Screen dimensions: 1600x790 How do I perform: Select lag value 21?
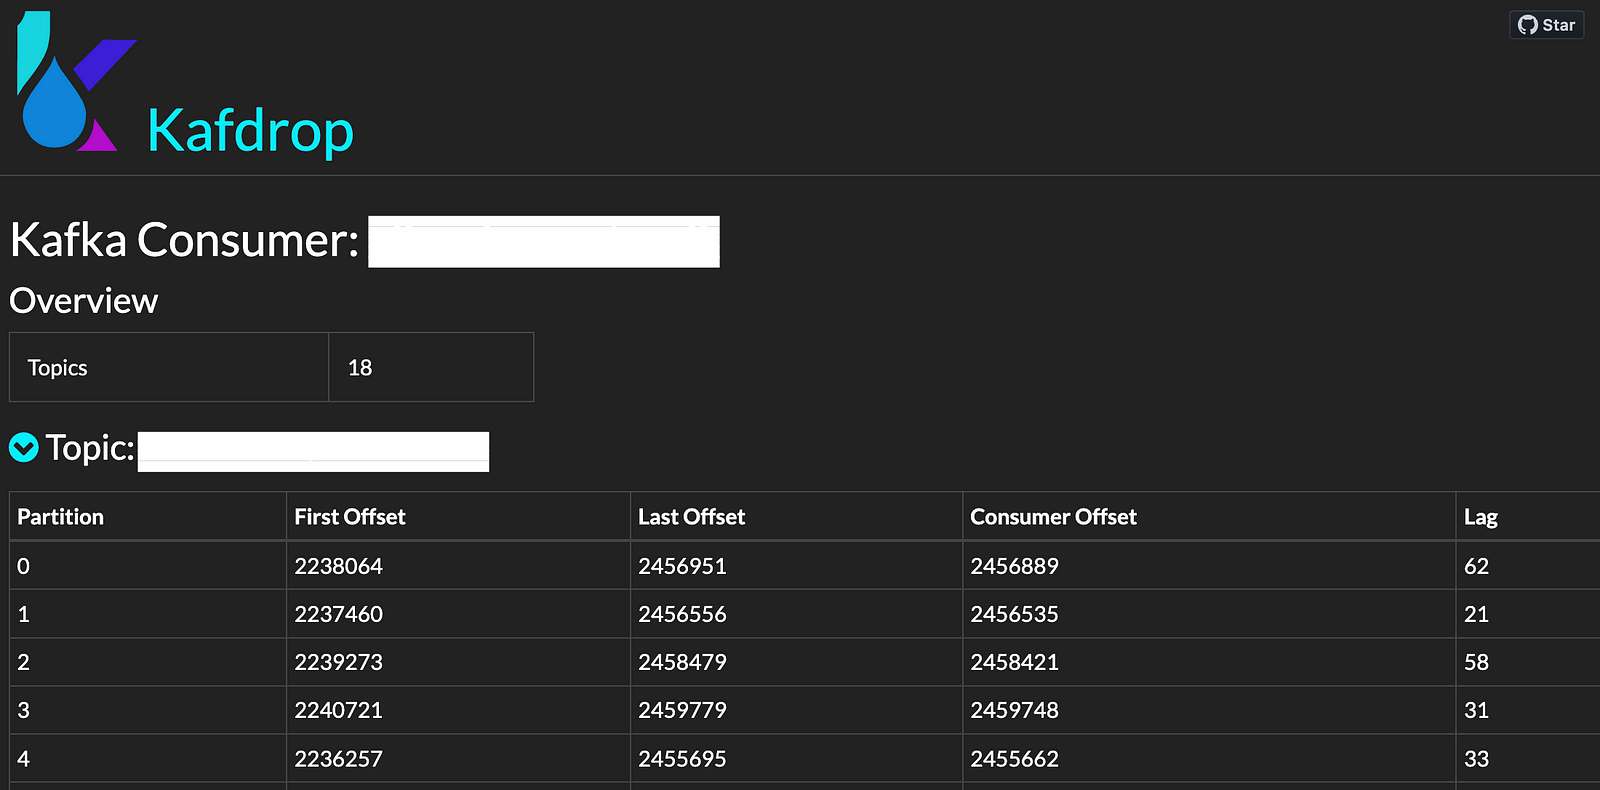pos(1477,614)
